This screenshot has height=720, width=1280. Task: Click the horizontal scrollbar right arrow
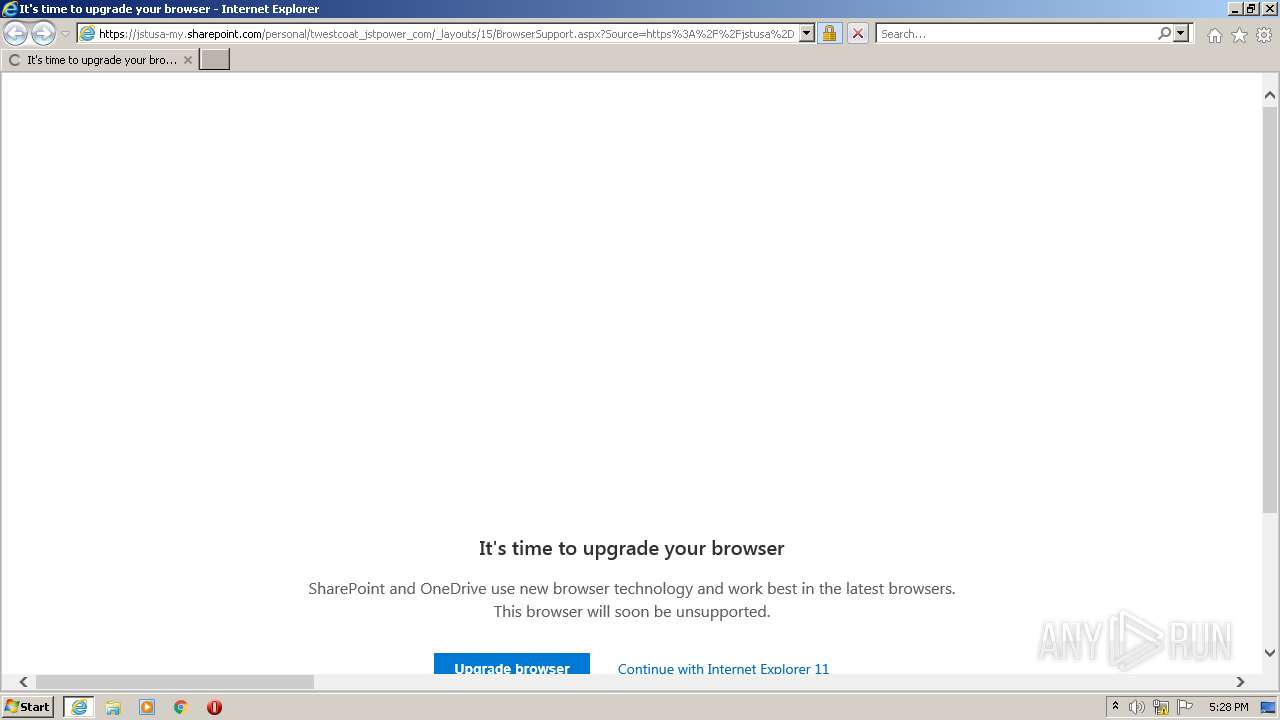(x=1240, y=682)
